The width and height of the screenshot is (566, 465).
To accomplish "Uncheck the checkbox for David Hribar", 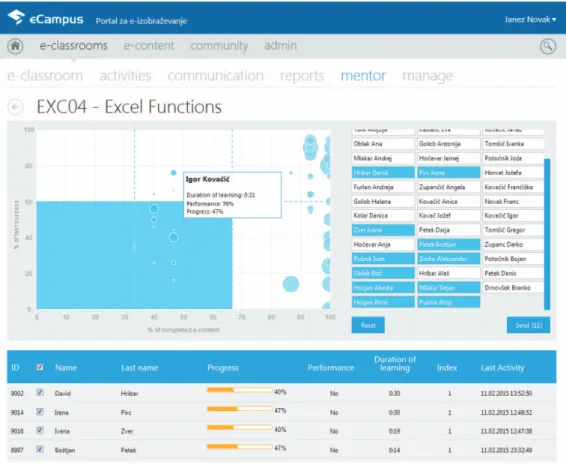I will coord(40,392).
